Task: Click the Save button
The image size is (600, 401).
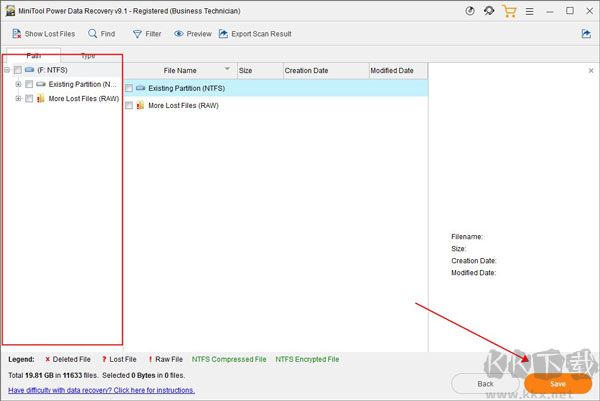Action: [x=558, y=384]
